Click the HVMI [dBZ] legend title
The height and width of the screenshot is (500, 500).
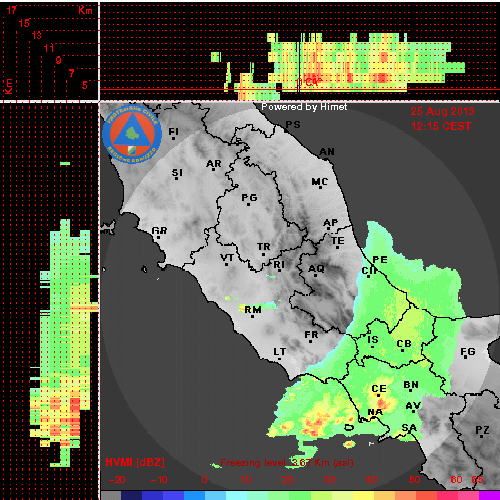tap(135, 462)
